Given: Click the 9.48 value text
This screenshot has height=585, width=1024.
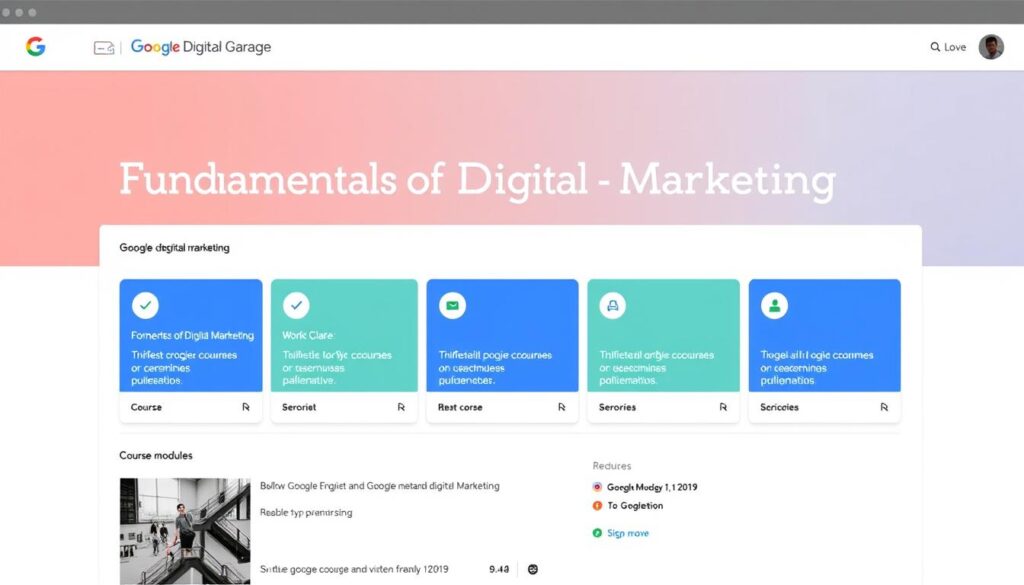Looking at the screenshot, I should pyautogui.click(x=499, y=569).
